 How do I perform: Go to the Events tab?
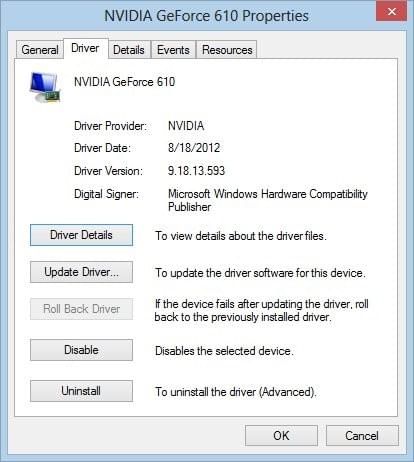pyautogui.click(x=173, y=50)
